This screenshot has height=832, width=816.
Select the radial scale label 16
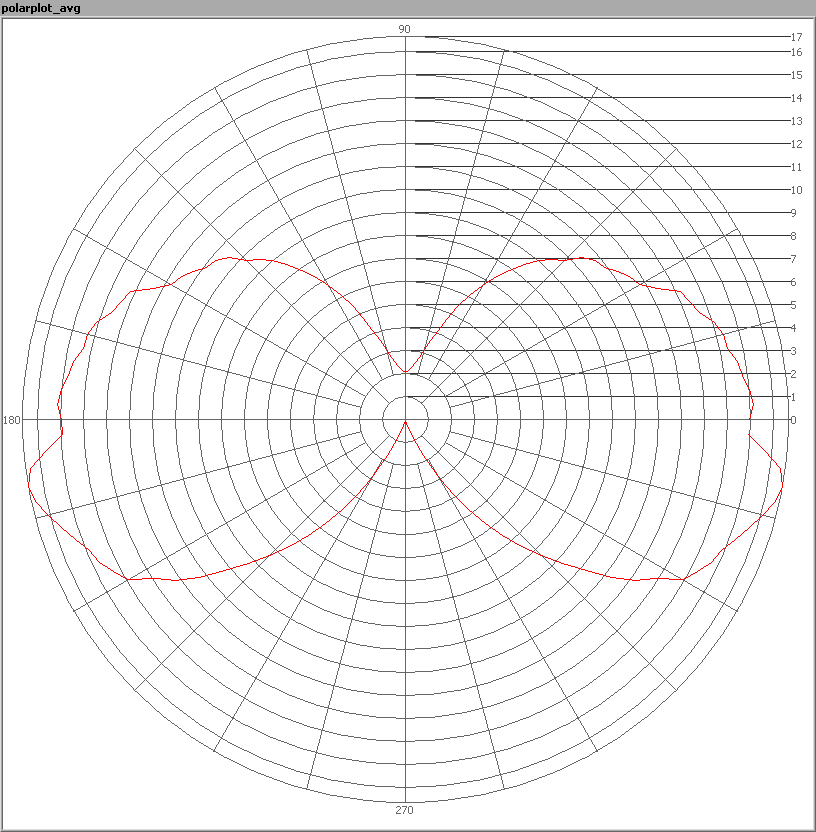click(796, 52)
